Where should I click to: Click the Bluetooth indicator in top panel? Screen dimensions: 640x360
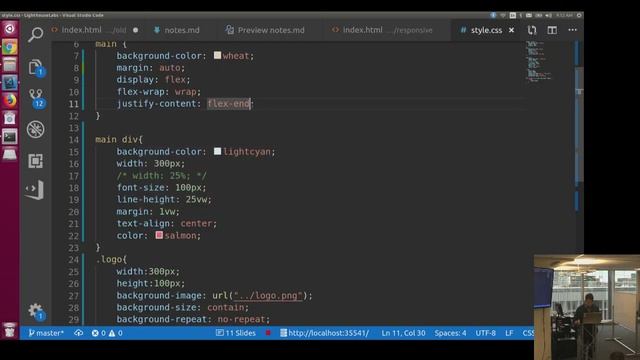[x=493, y=15]
